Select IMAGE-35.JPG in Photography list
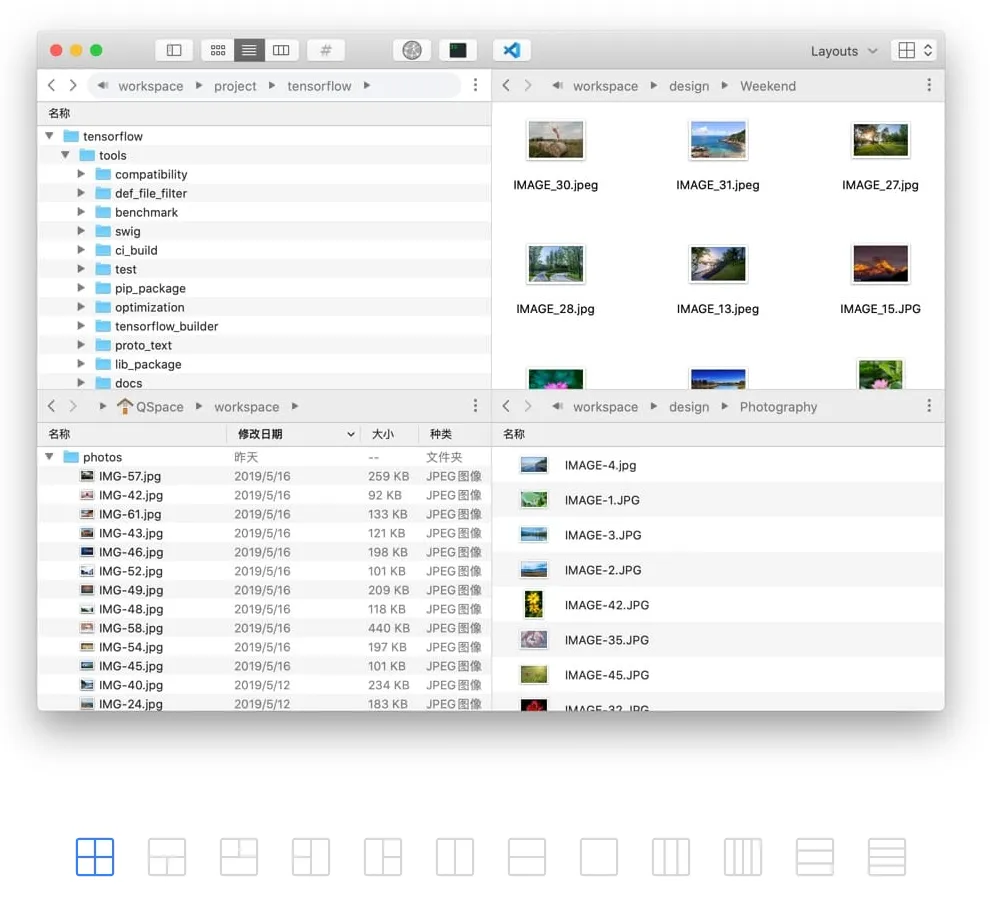This screenshot has height=924, width=990. click(x=719, y=640)
